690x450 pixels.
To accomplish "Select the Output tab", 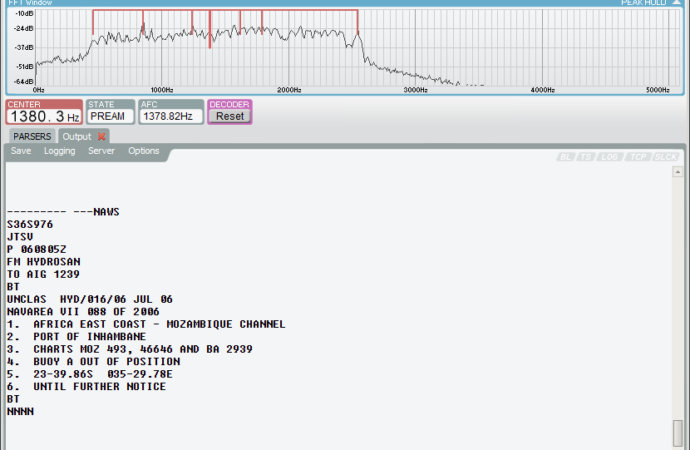I will pos(77,136).
